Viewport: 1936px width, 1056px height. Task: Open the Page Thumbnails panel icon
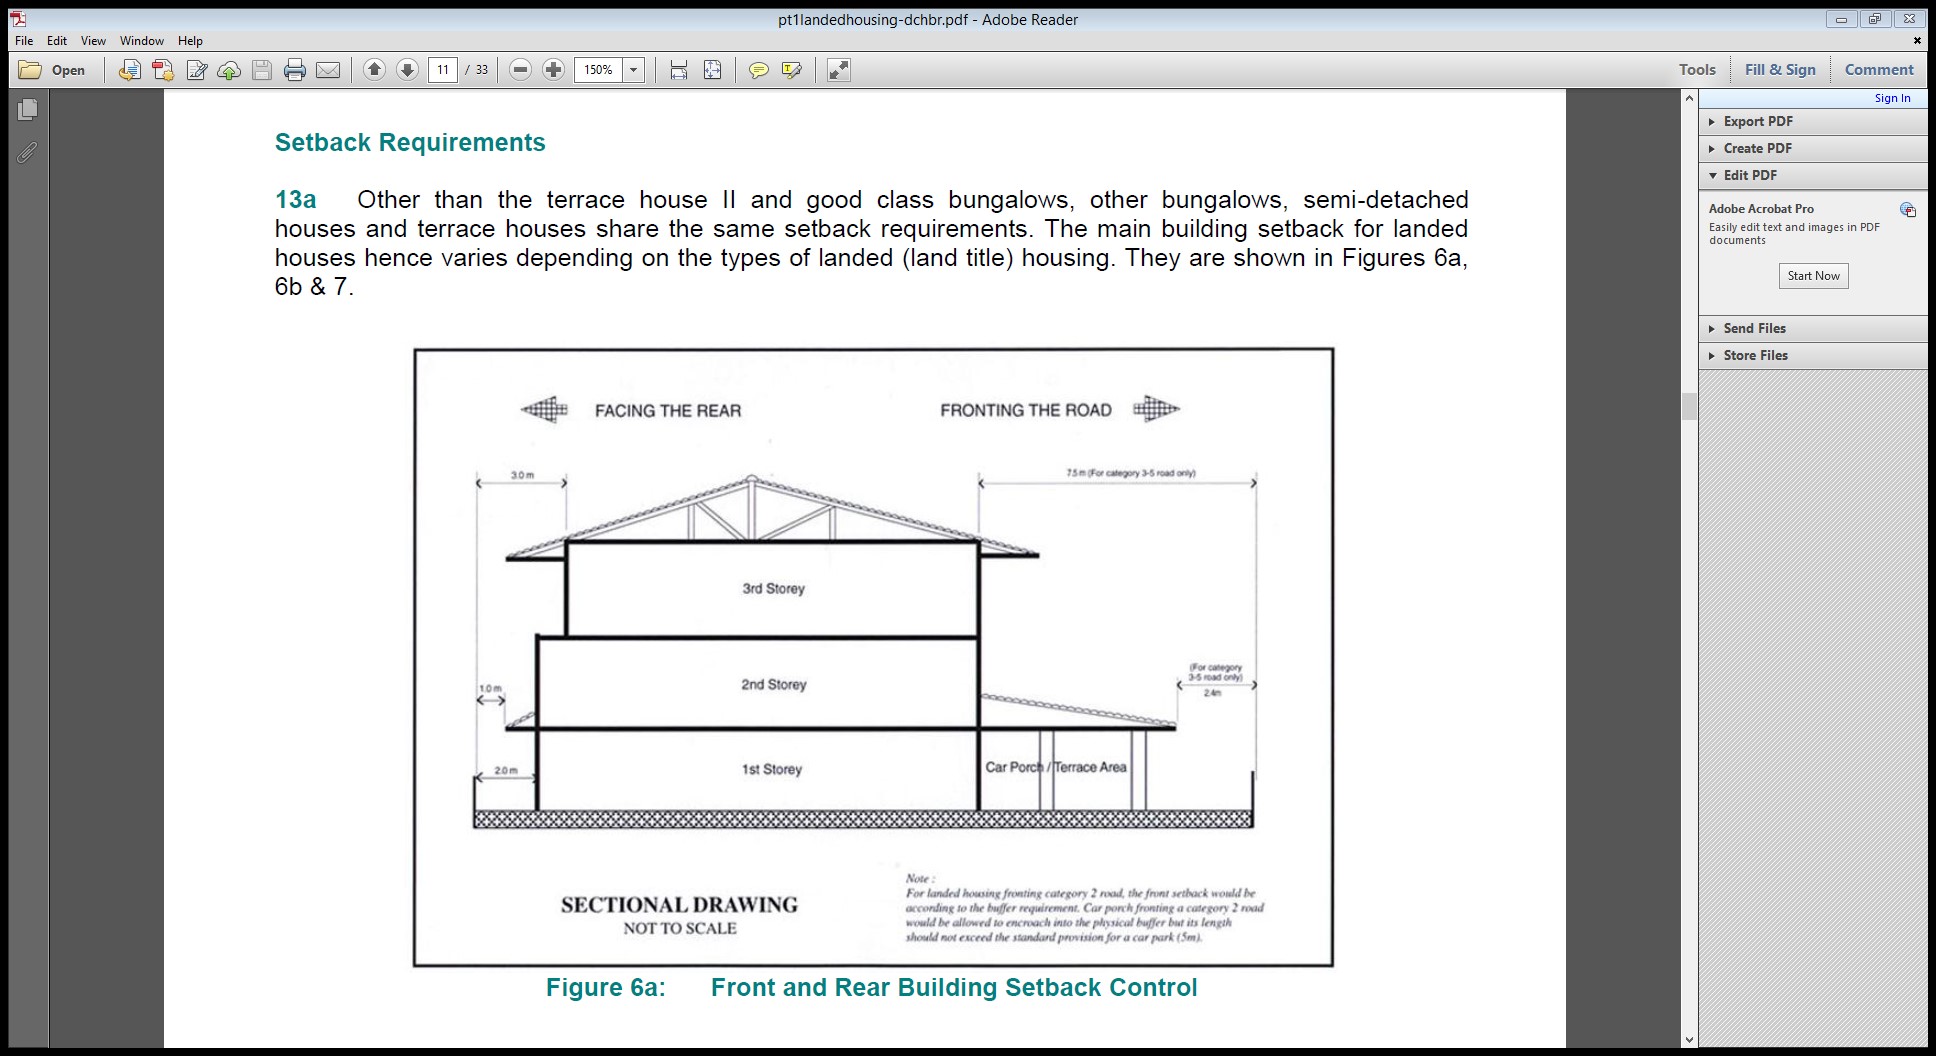[29, 110]
